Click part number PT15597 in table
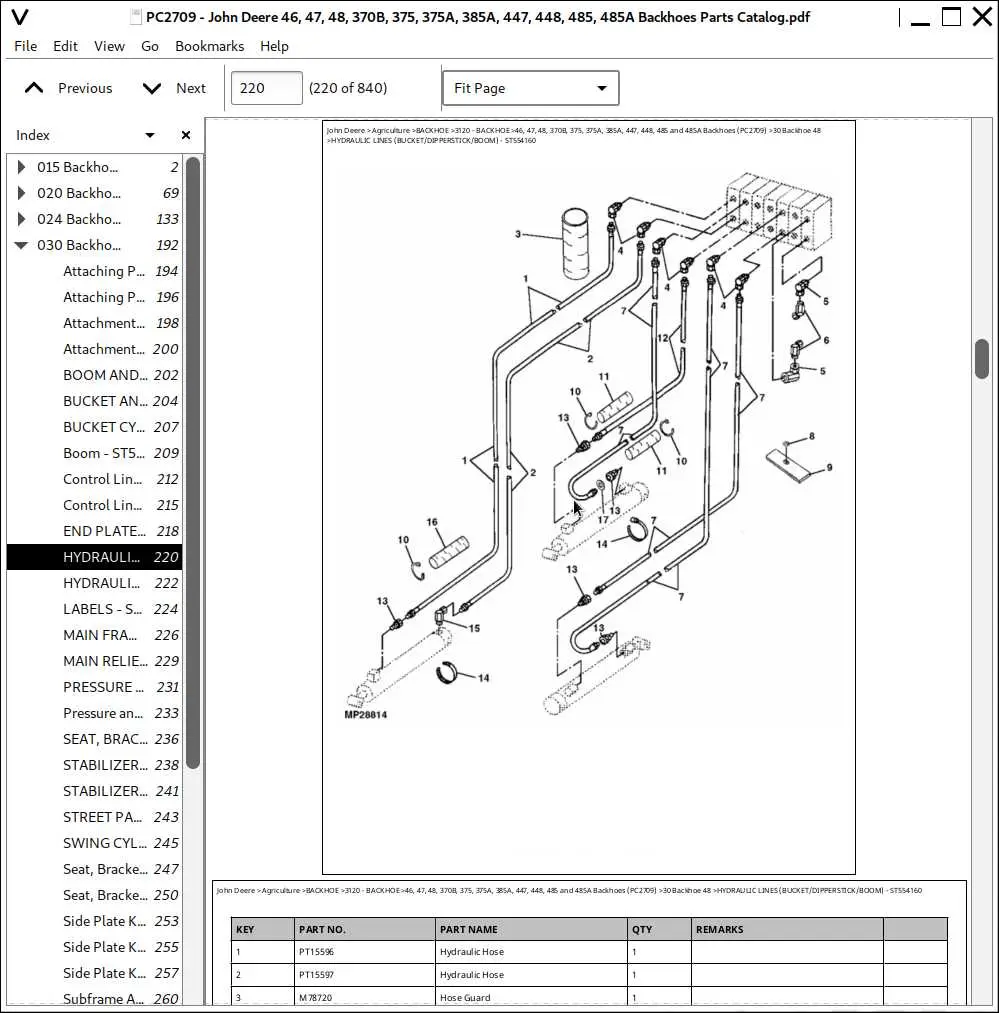 (316, 975)
